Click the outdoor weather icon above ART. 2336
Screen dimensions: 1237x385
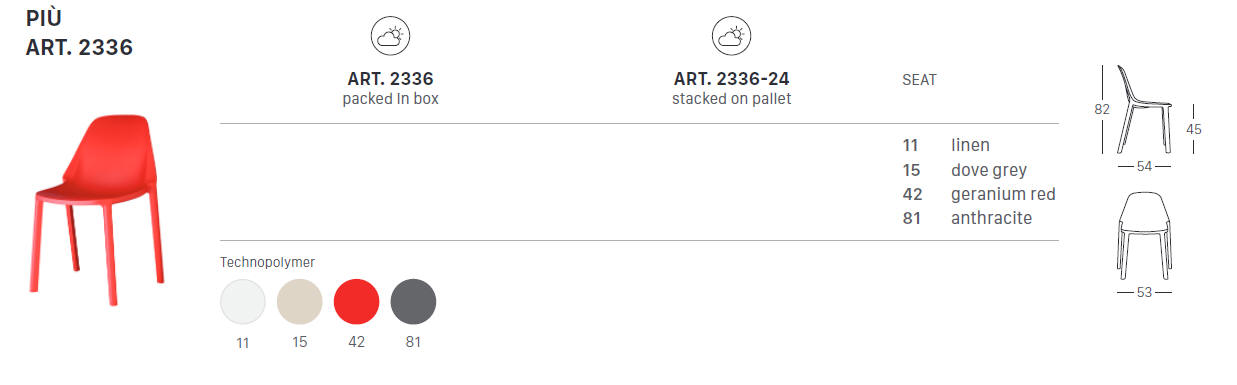[x=390, y=37]
